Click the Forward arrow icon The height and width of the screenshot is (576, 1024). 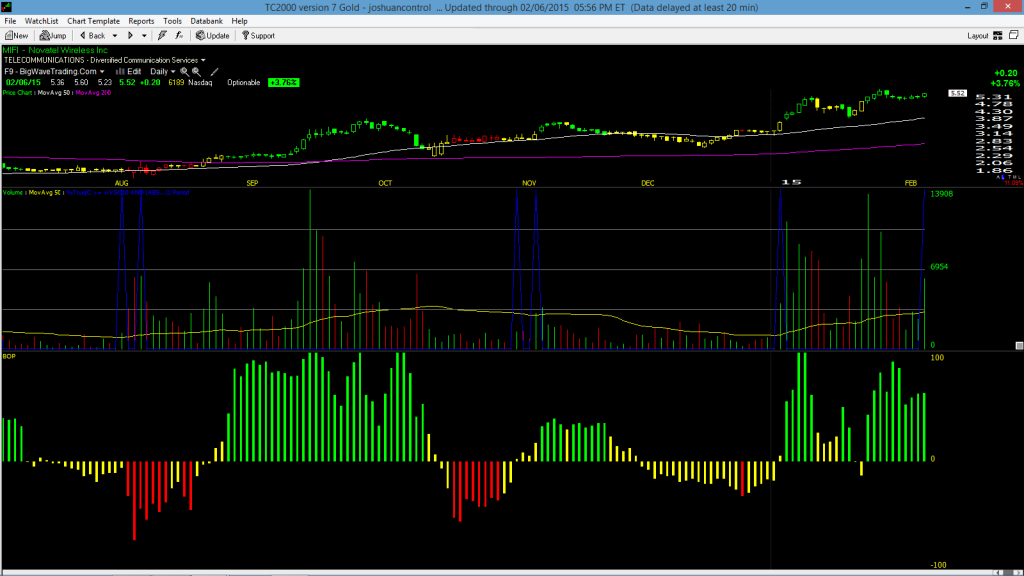click(x=130, y=36)
